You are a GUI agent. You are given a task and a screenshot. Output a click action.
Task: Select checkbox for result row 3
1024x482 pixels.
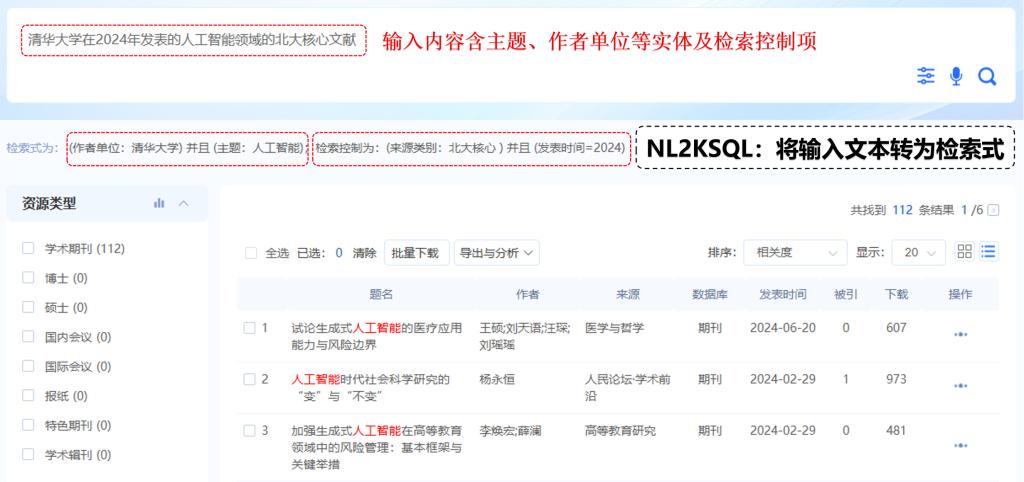[249, 430]
